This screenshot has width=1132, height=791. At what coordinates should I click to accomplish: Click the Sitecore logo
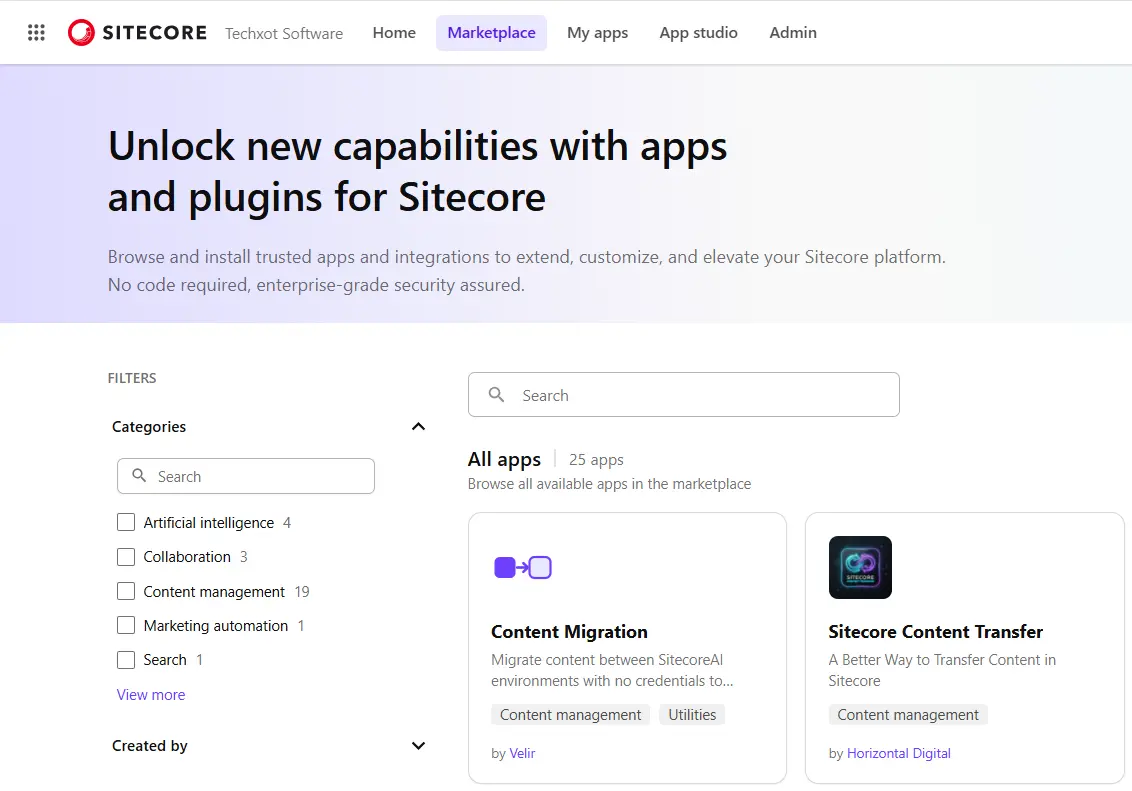[137, 32]
